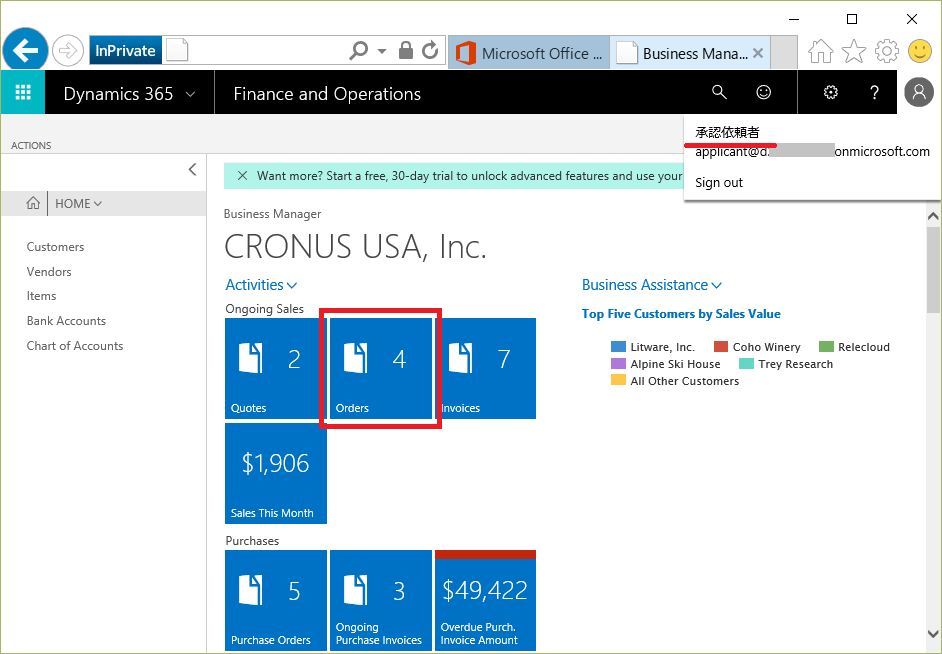Click the browser forward arrow button

pyautogui.click(x=67, y=51)
